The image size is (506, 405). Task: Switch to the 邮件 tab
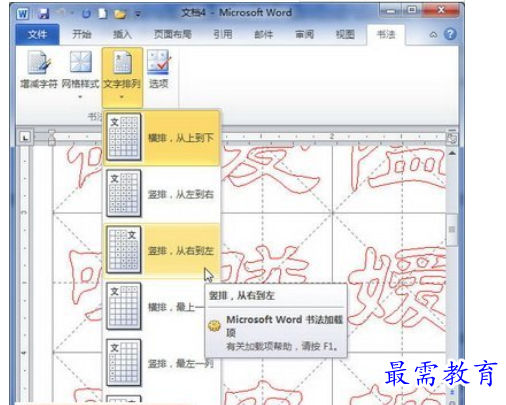coord(264,34)
